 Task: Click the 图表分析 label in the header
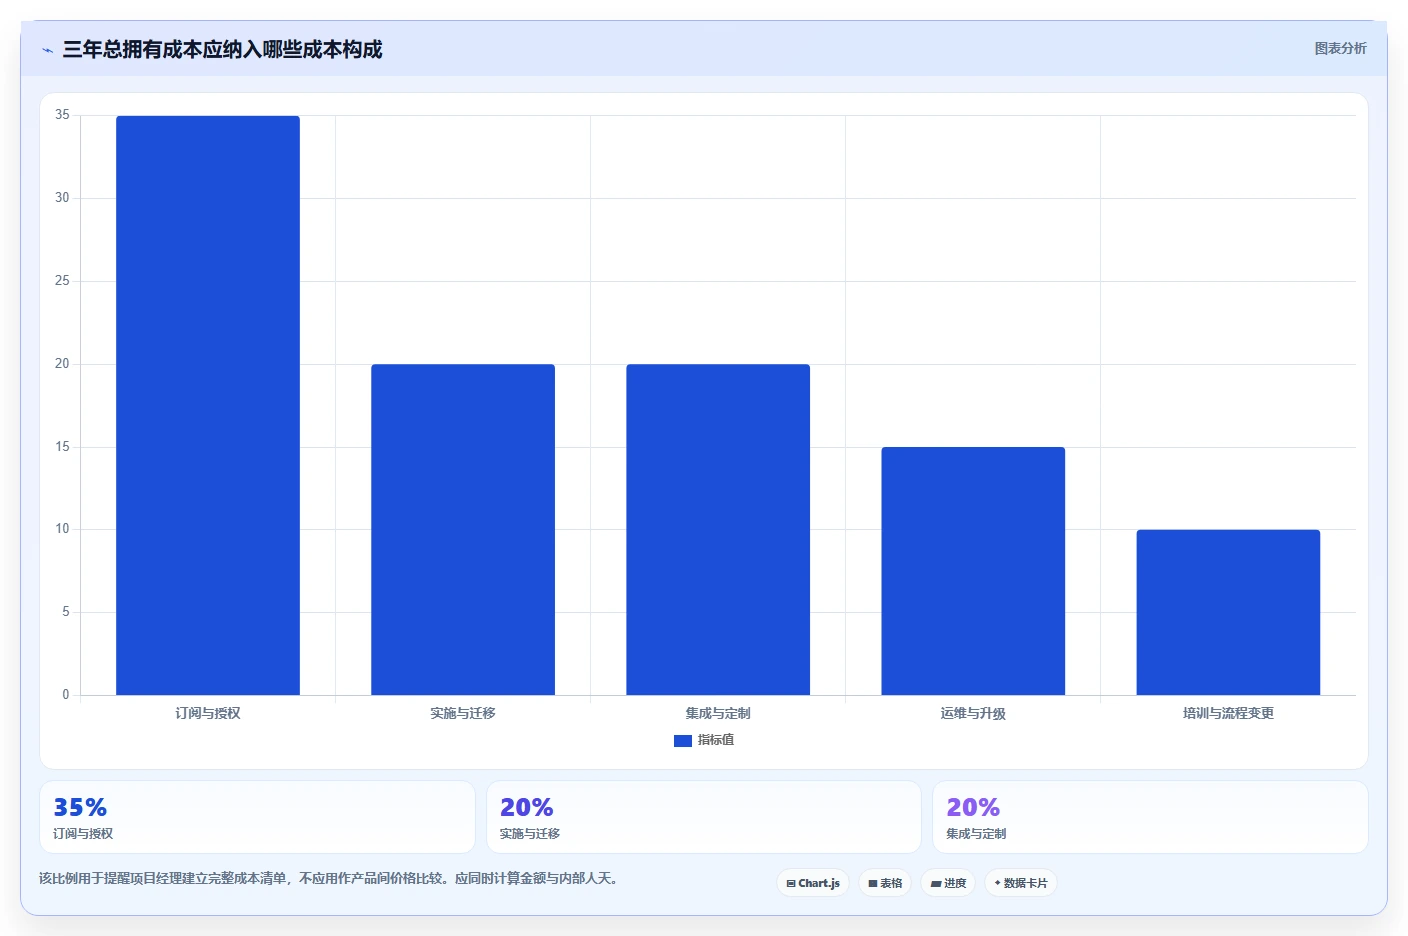[x=1340, y=48]
